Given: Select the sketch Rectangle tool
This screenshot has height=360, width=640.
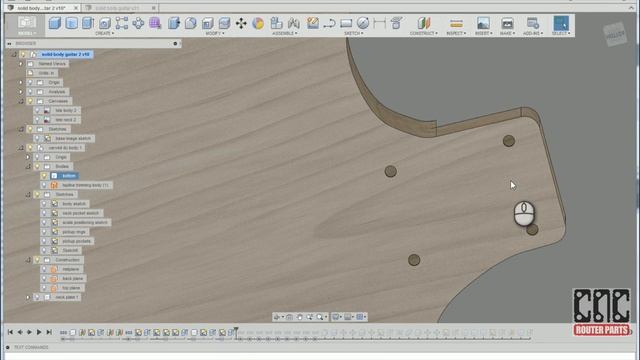Looking at the screenshot, I should click(346, 23).
